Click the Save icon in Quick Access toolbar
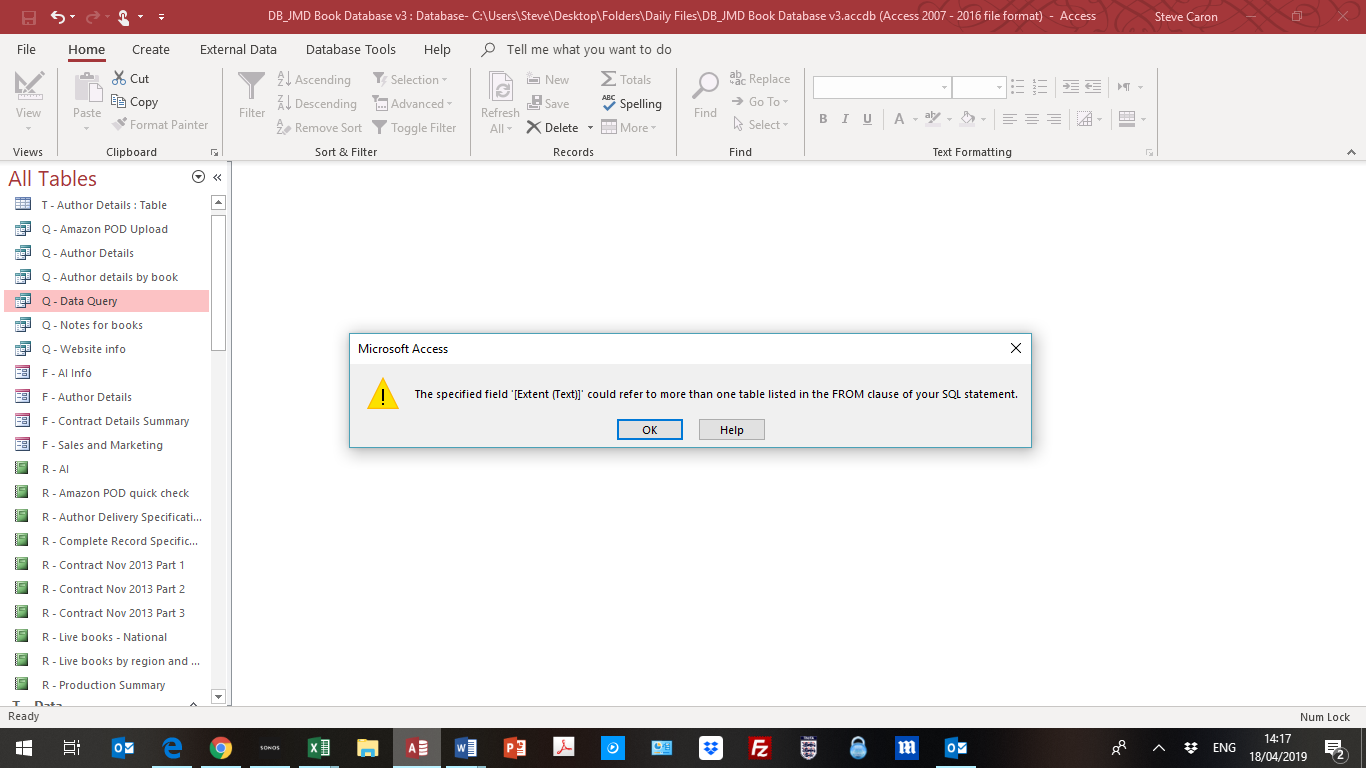 pyautogui.click(x=28, y=17)
